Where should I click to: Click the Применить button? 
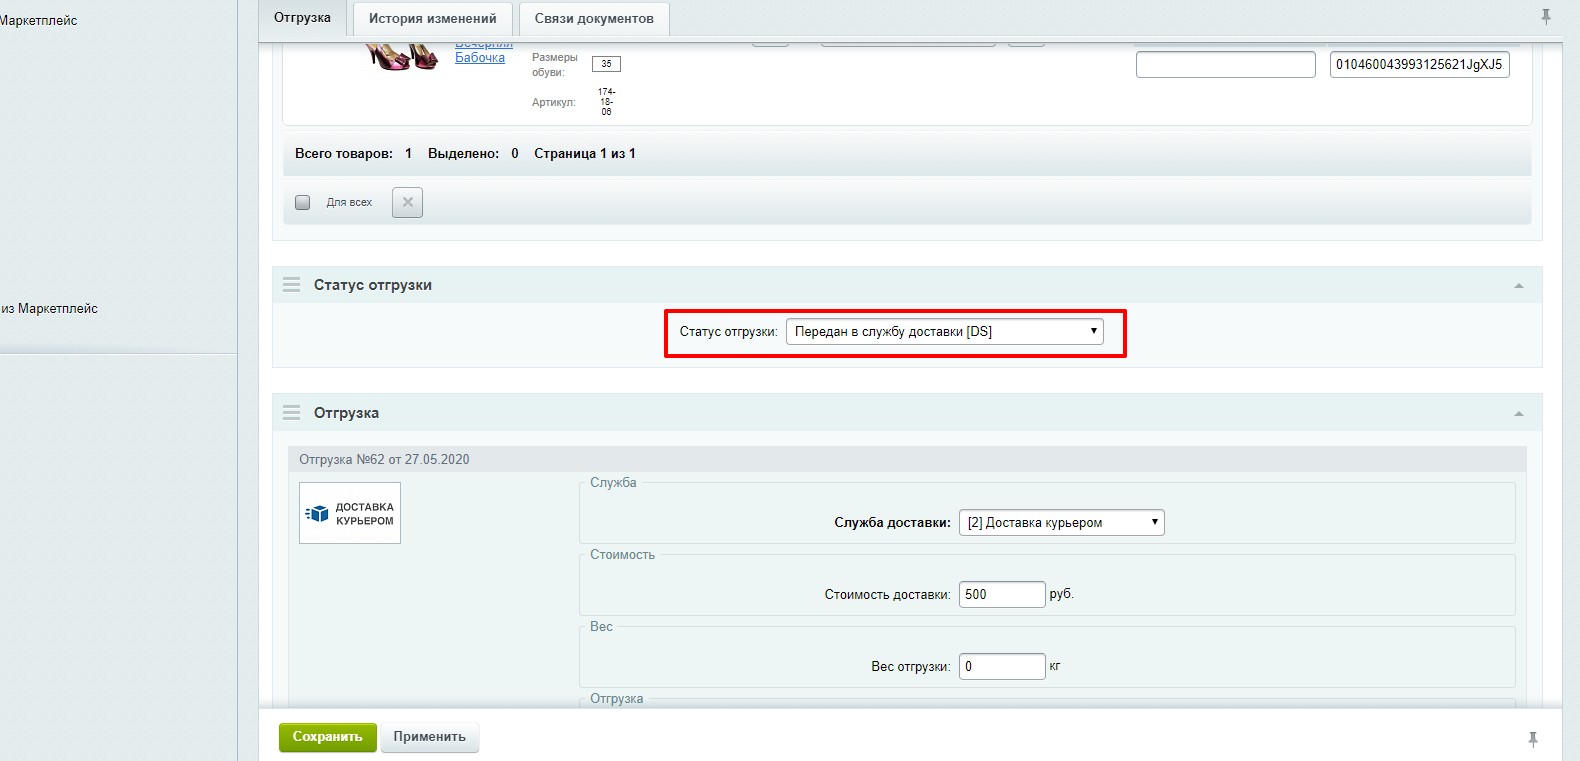[x=429, y=737]
